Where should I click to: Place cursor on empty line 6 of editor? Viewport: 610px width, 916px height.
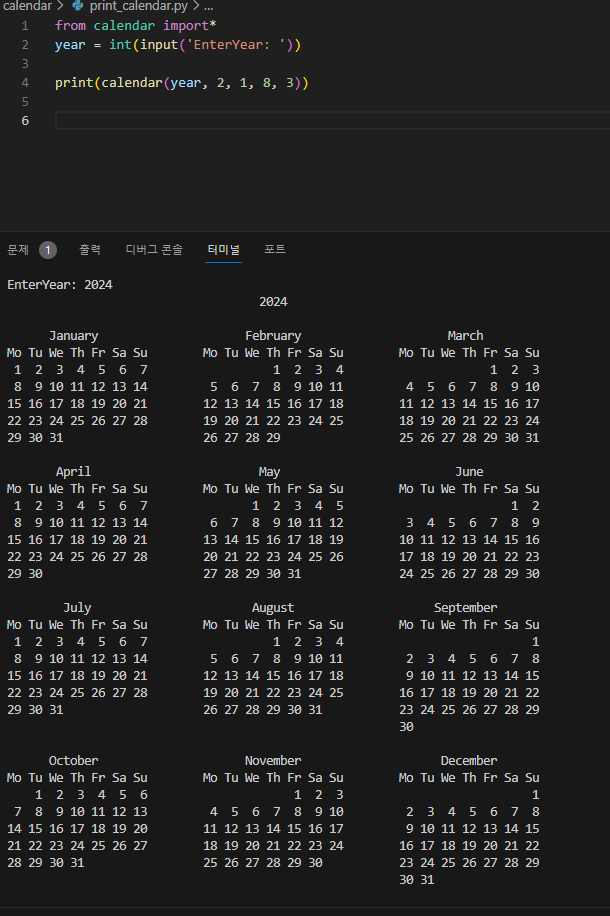point(332,121)
